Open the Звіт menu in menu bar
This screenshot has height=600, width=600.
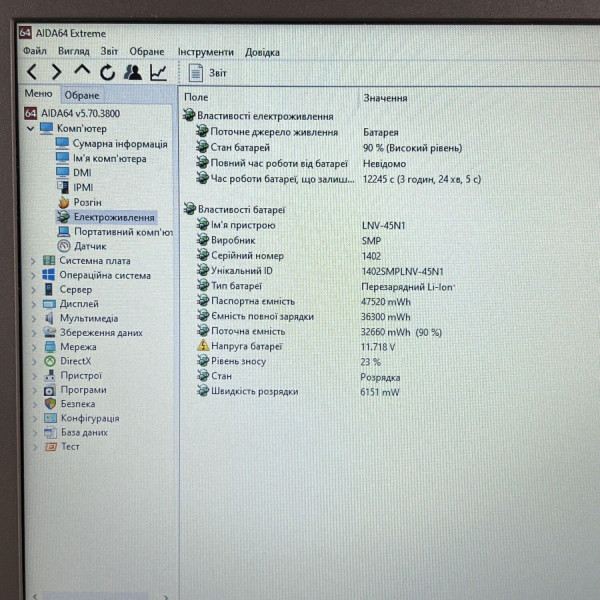(x=109, y=51)
